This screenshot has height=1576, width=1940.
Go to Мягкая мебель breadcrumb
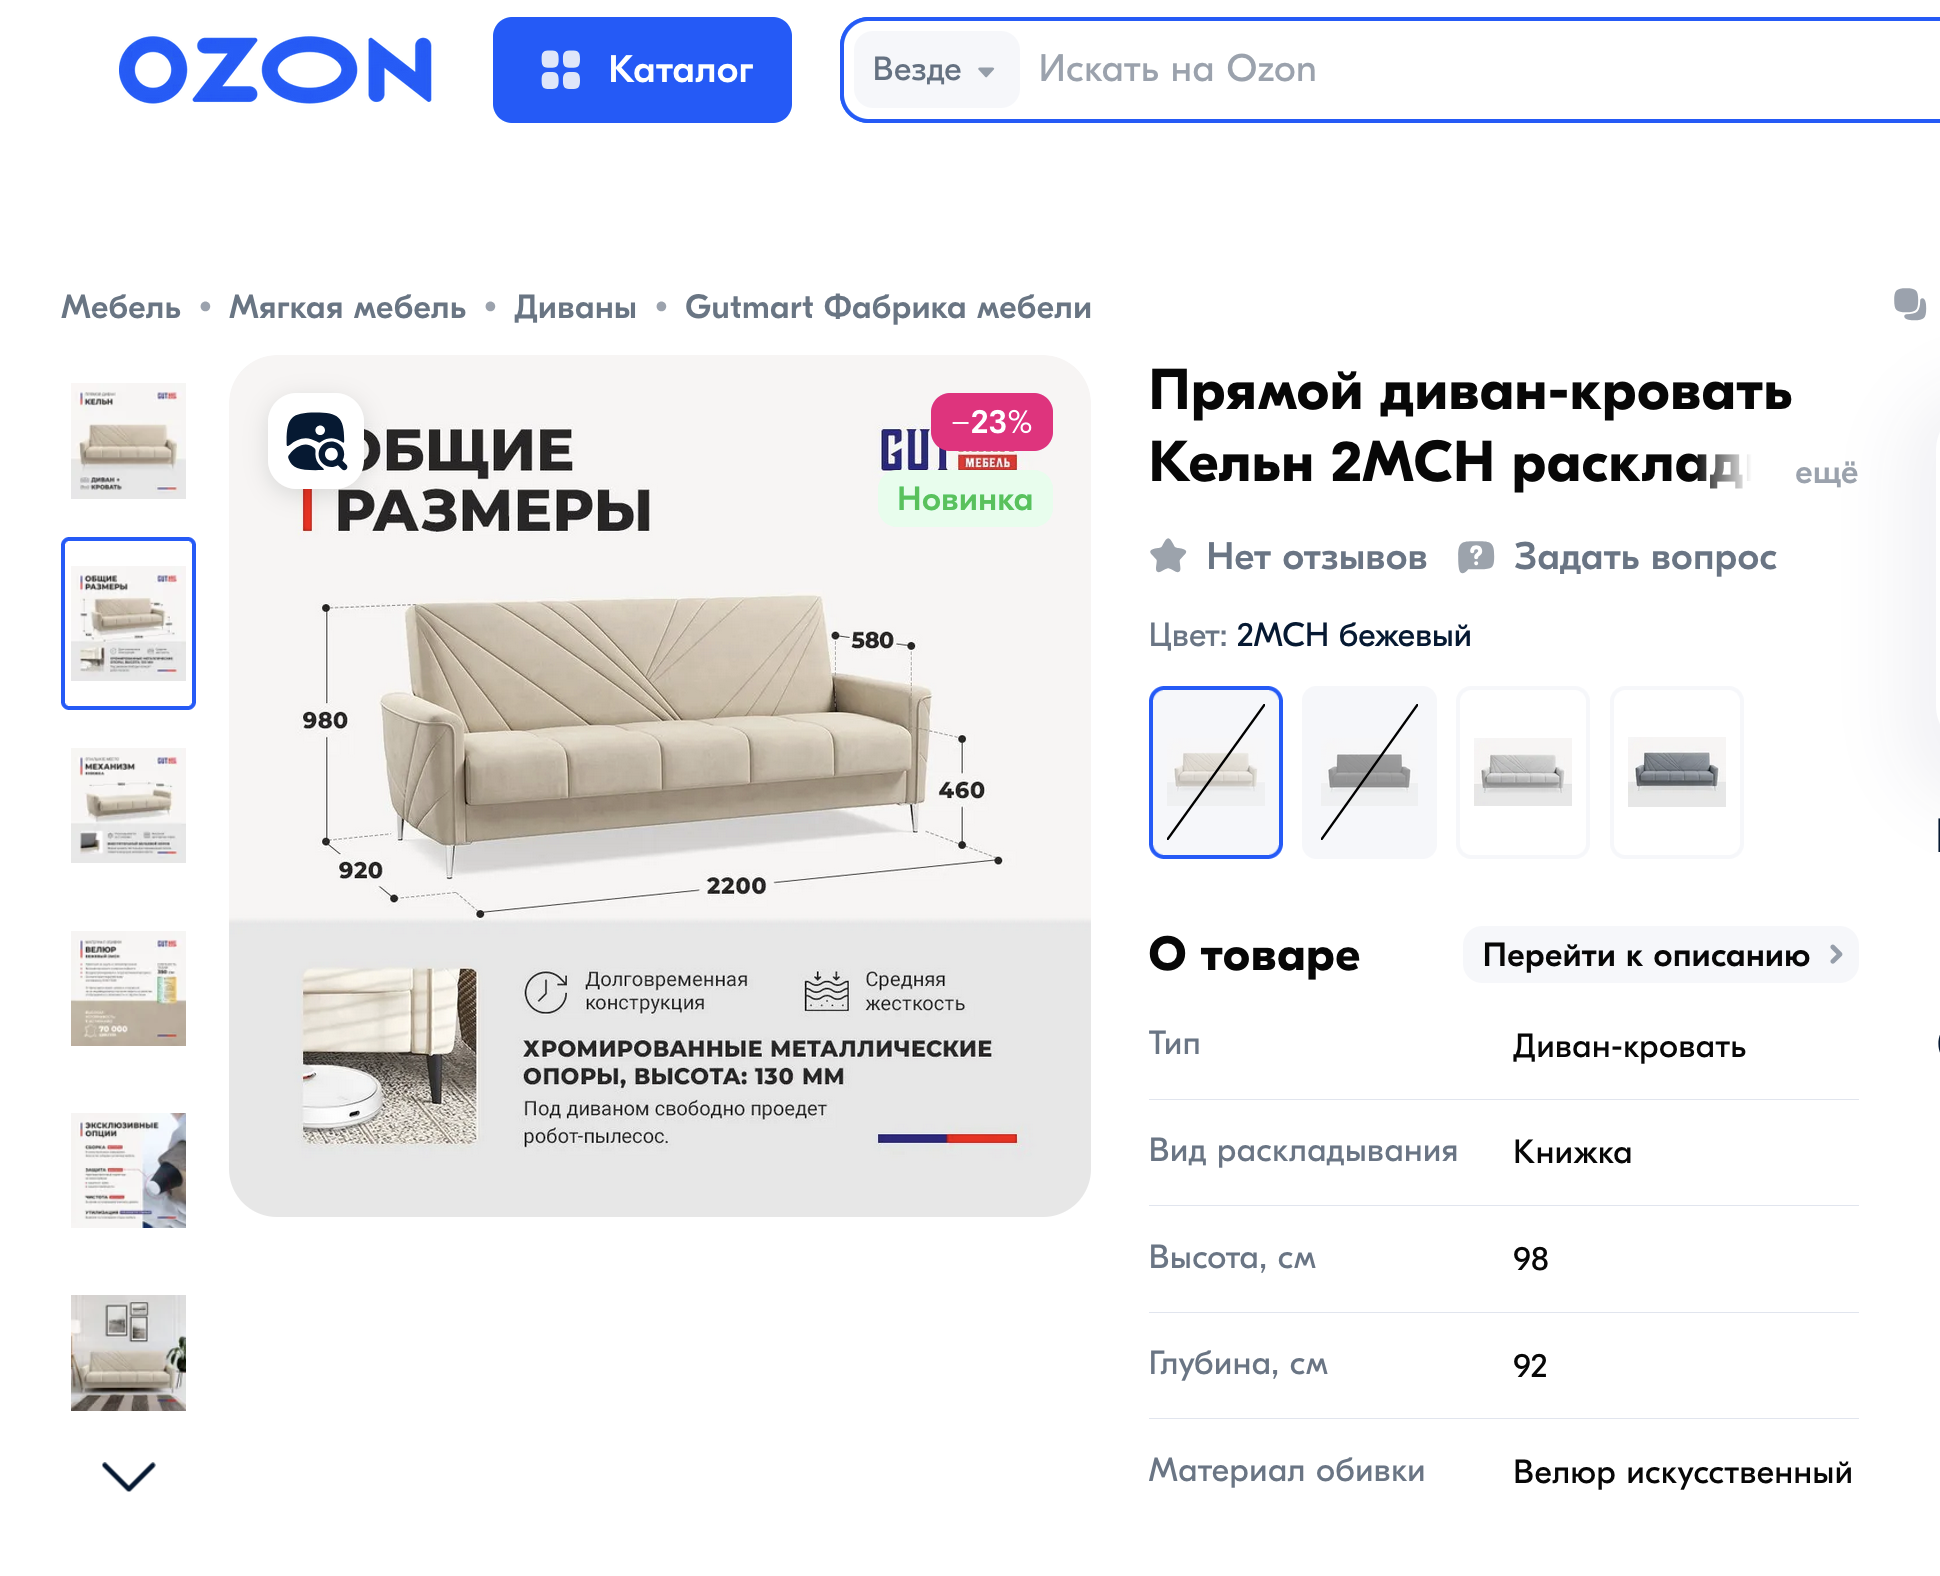[348, 307]
